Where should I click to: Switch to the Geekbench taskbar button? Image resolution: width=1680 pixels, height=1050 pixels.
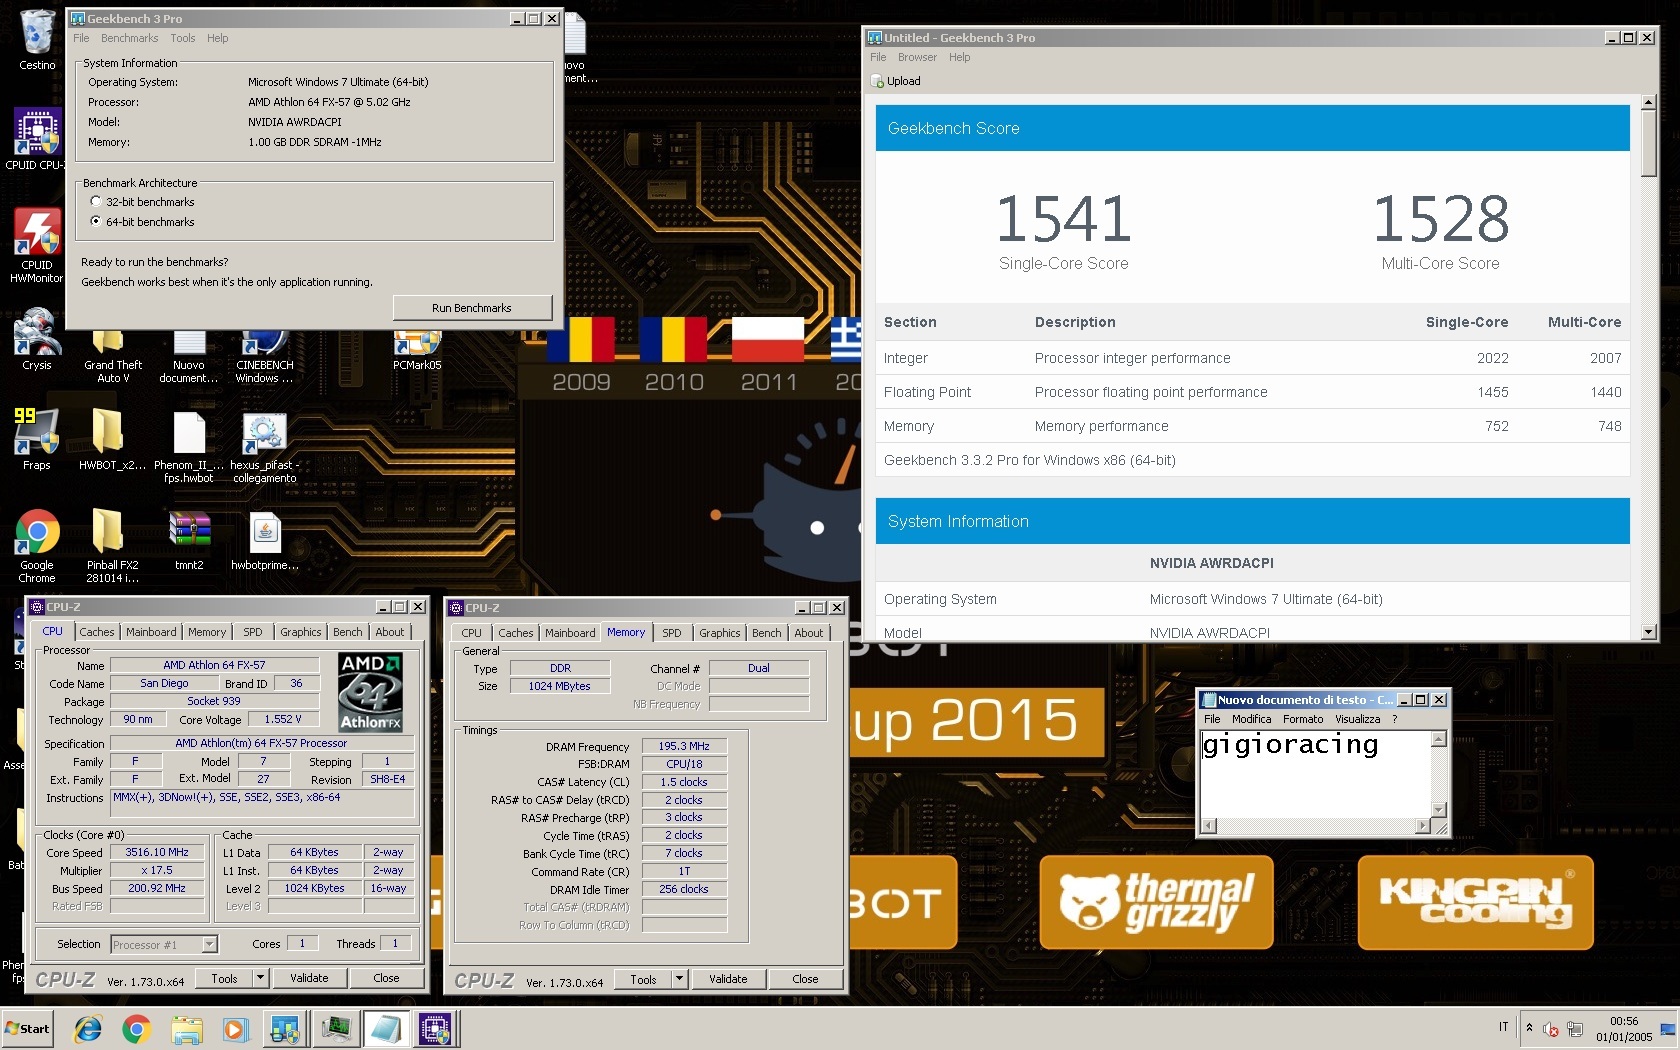point(285,1028)
